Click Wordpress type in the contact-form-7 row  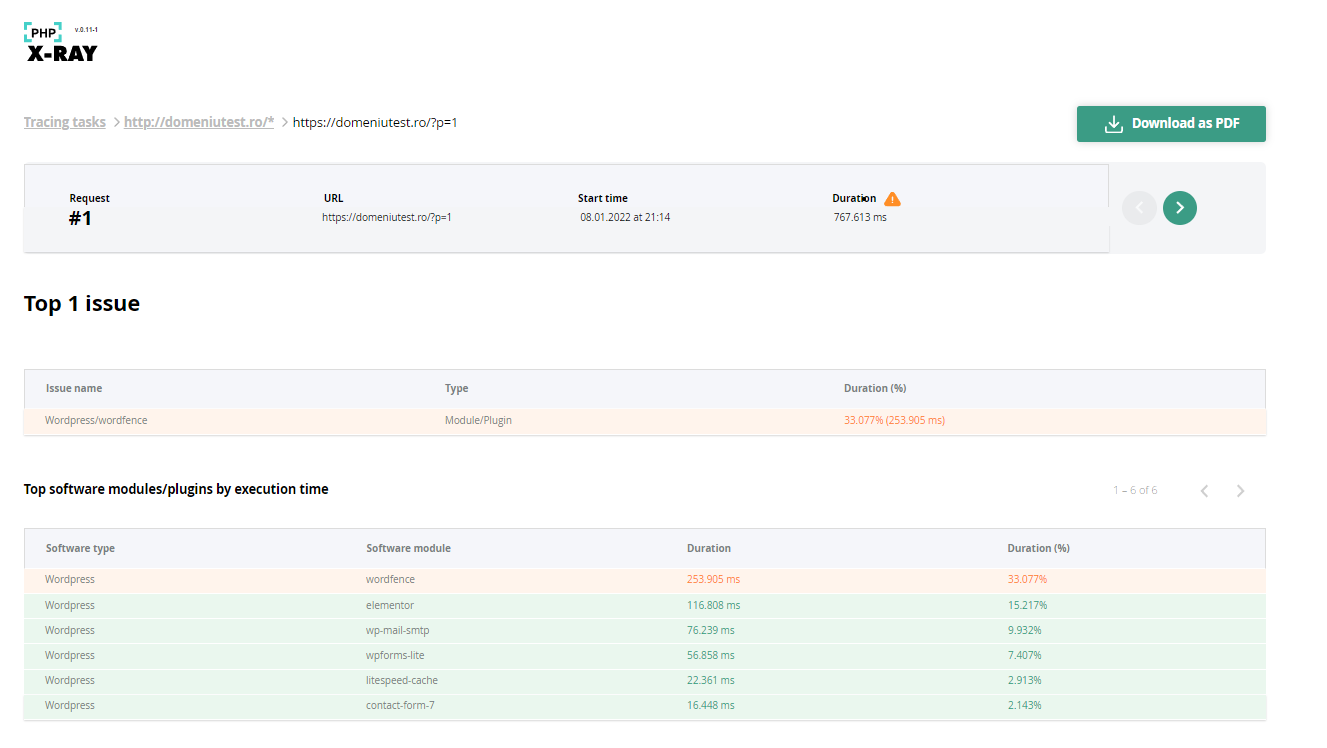(x=70, y=705)
